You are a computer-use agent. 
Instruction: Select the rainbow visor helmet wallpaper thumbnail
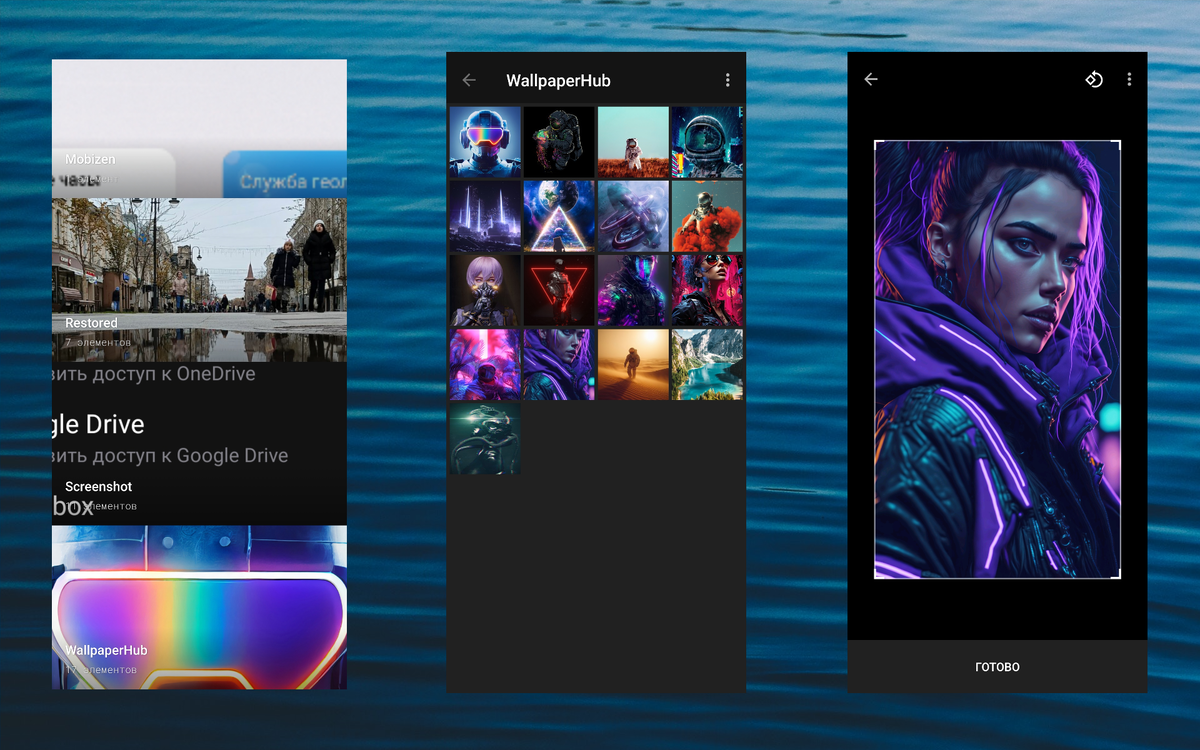click(x=485, y=142)
